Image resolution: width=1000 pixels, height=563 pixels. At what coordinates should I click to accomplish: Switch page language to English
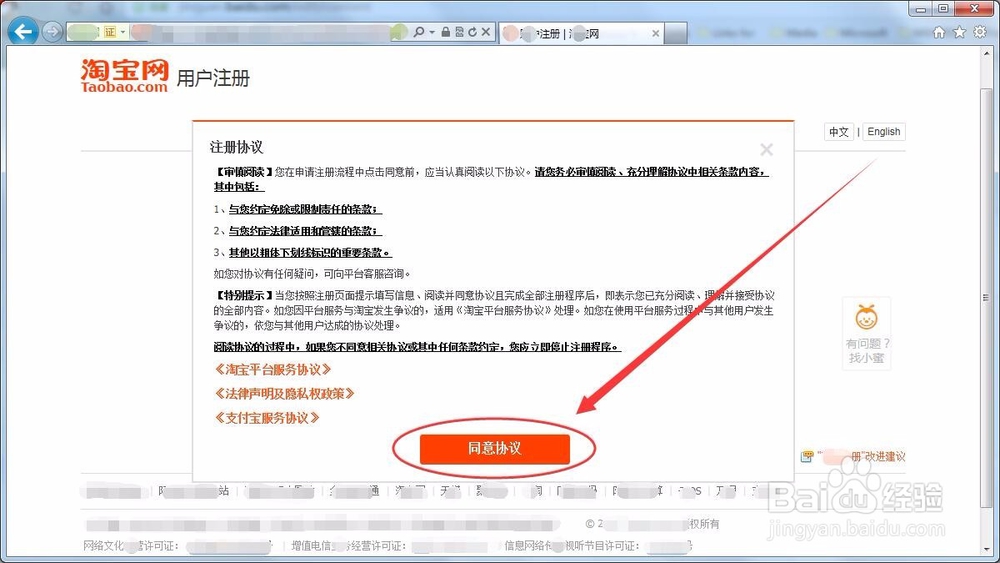click(884, 131)
